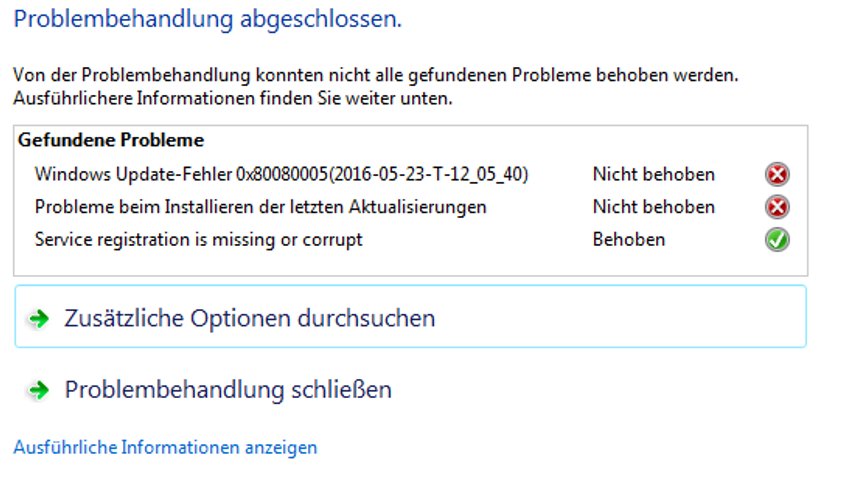This screenshot has width=850, height=478.
Task: Click Nicht behoben status of Update-Fehler row
Action: coord(654,175)
